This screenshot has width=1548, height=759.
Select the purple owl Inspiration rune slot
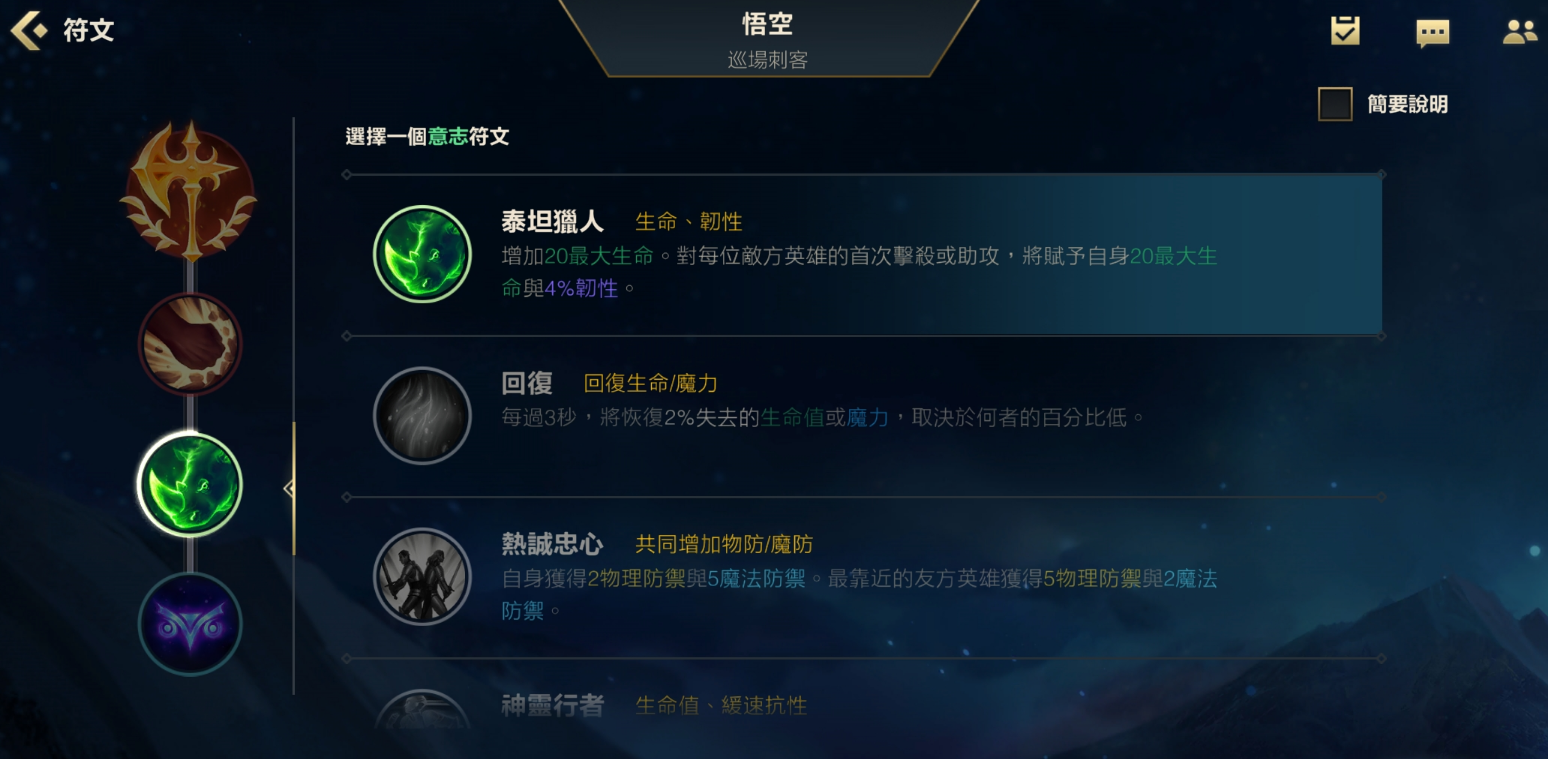tap(190, 624)
